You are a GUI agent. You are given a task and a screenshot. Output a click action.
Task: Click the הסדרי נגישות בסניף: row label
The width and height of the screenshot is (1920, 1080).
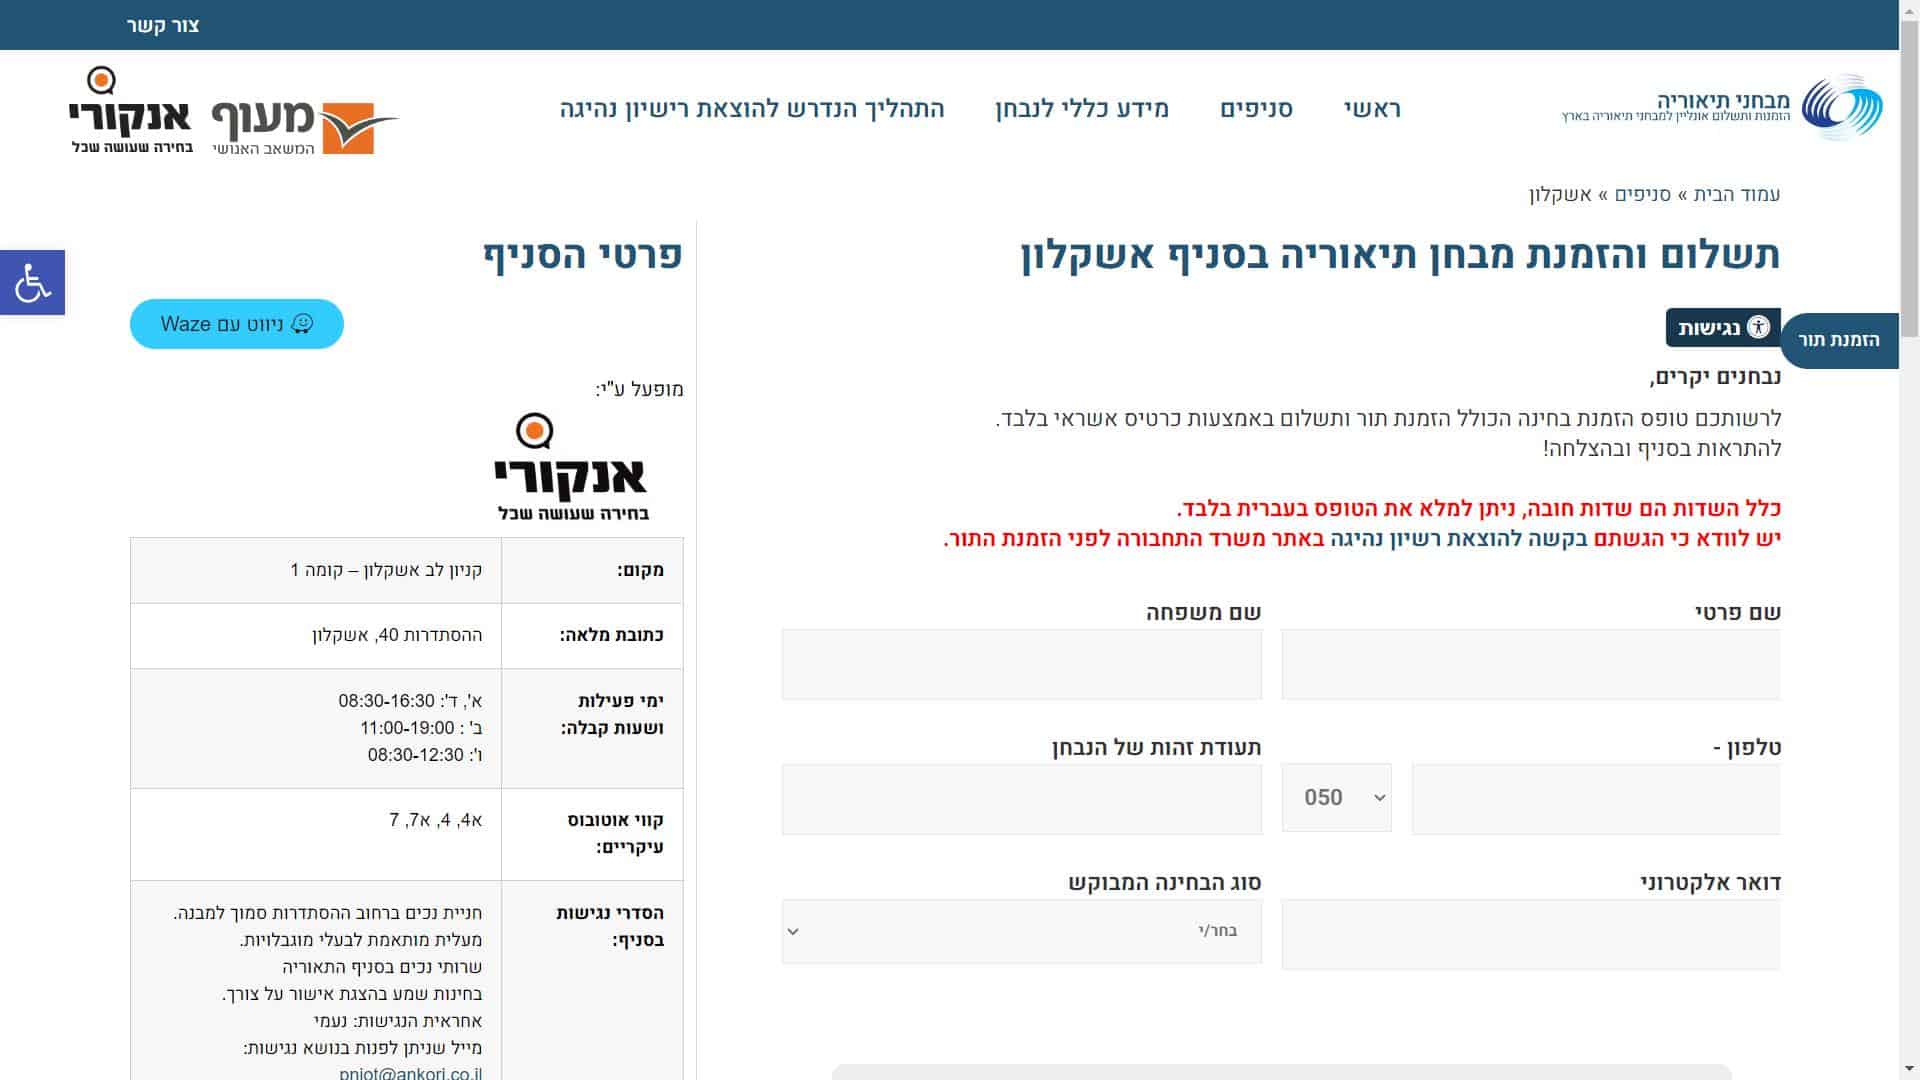(610, 926)
